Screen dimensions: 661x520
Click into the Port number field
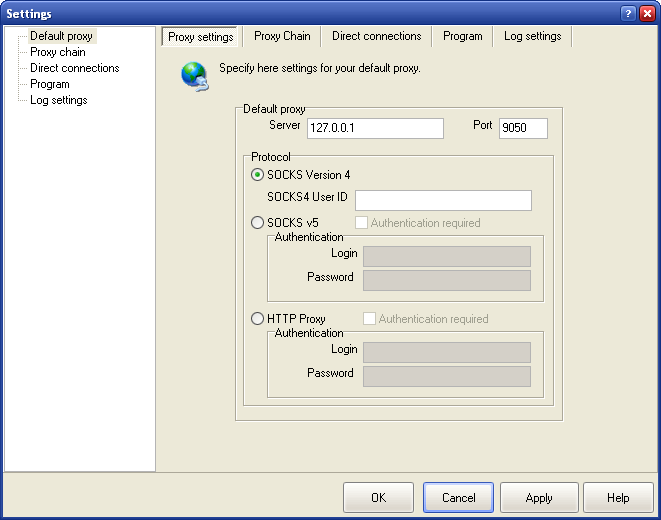[523, 128]
